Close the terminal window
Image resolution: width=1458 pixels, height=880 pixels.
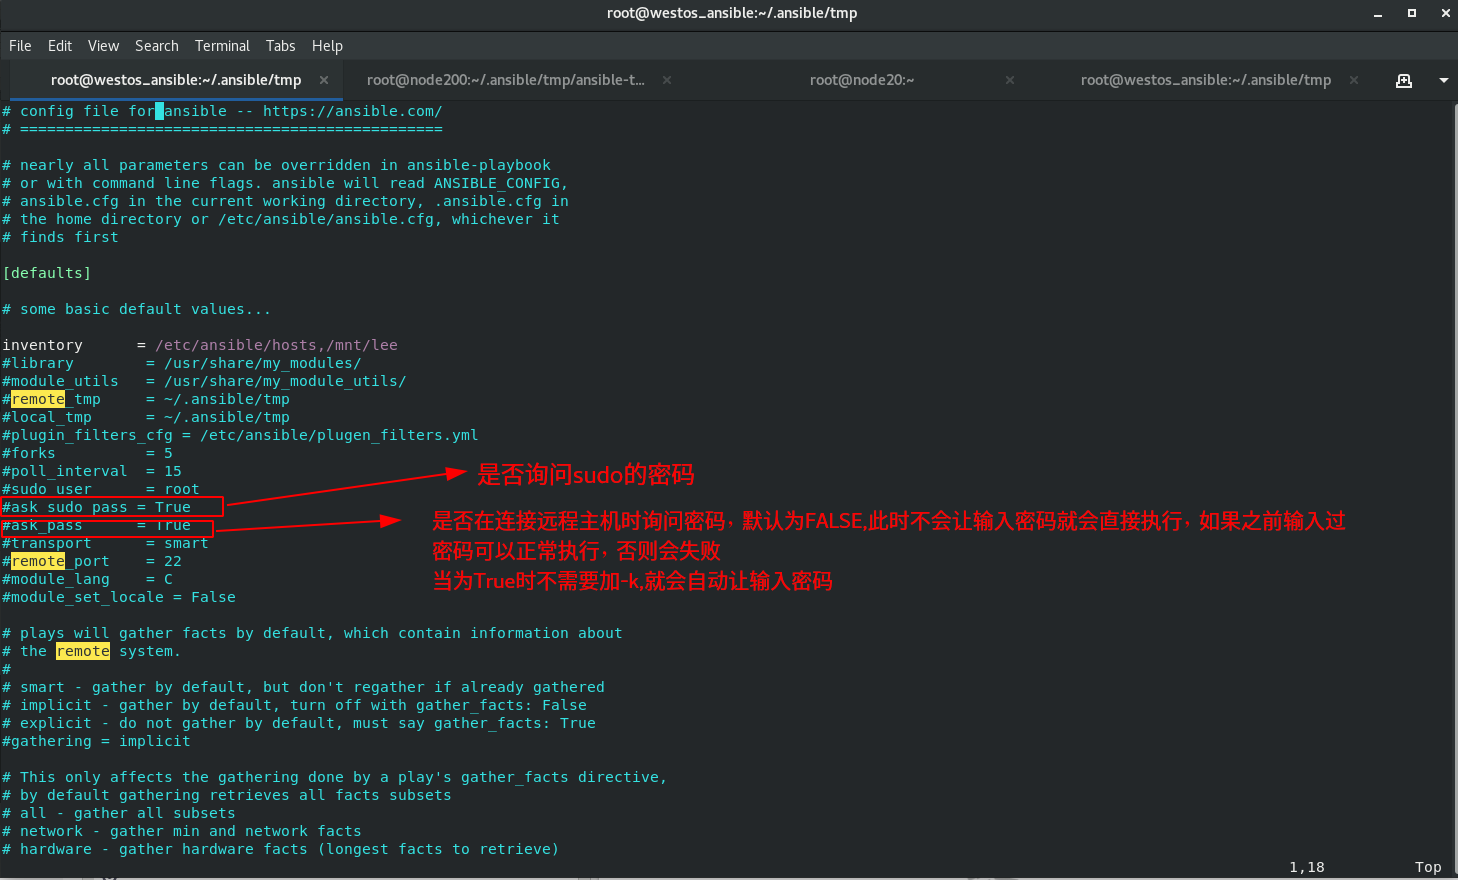1445,13
